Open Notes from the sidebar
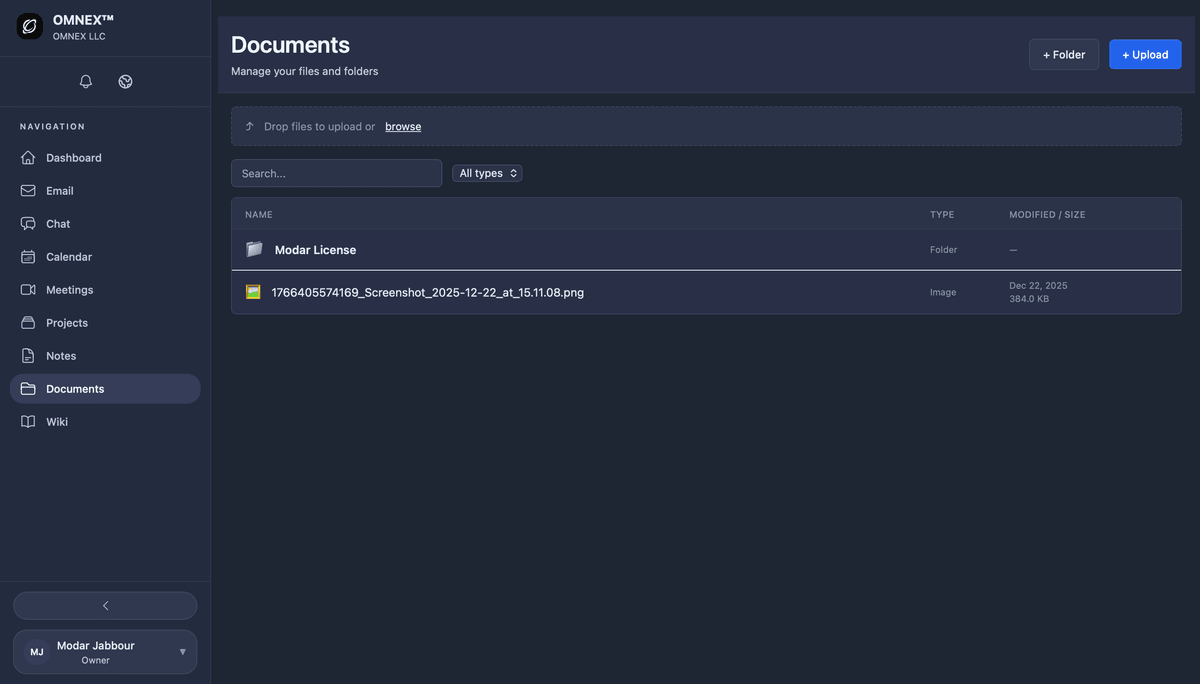The image size is (1200, 684). point(61,356)
